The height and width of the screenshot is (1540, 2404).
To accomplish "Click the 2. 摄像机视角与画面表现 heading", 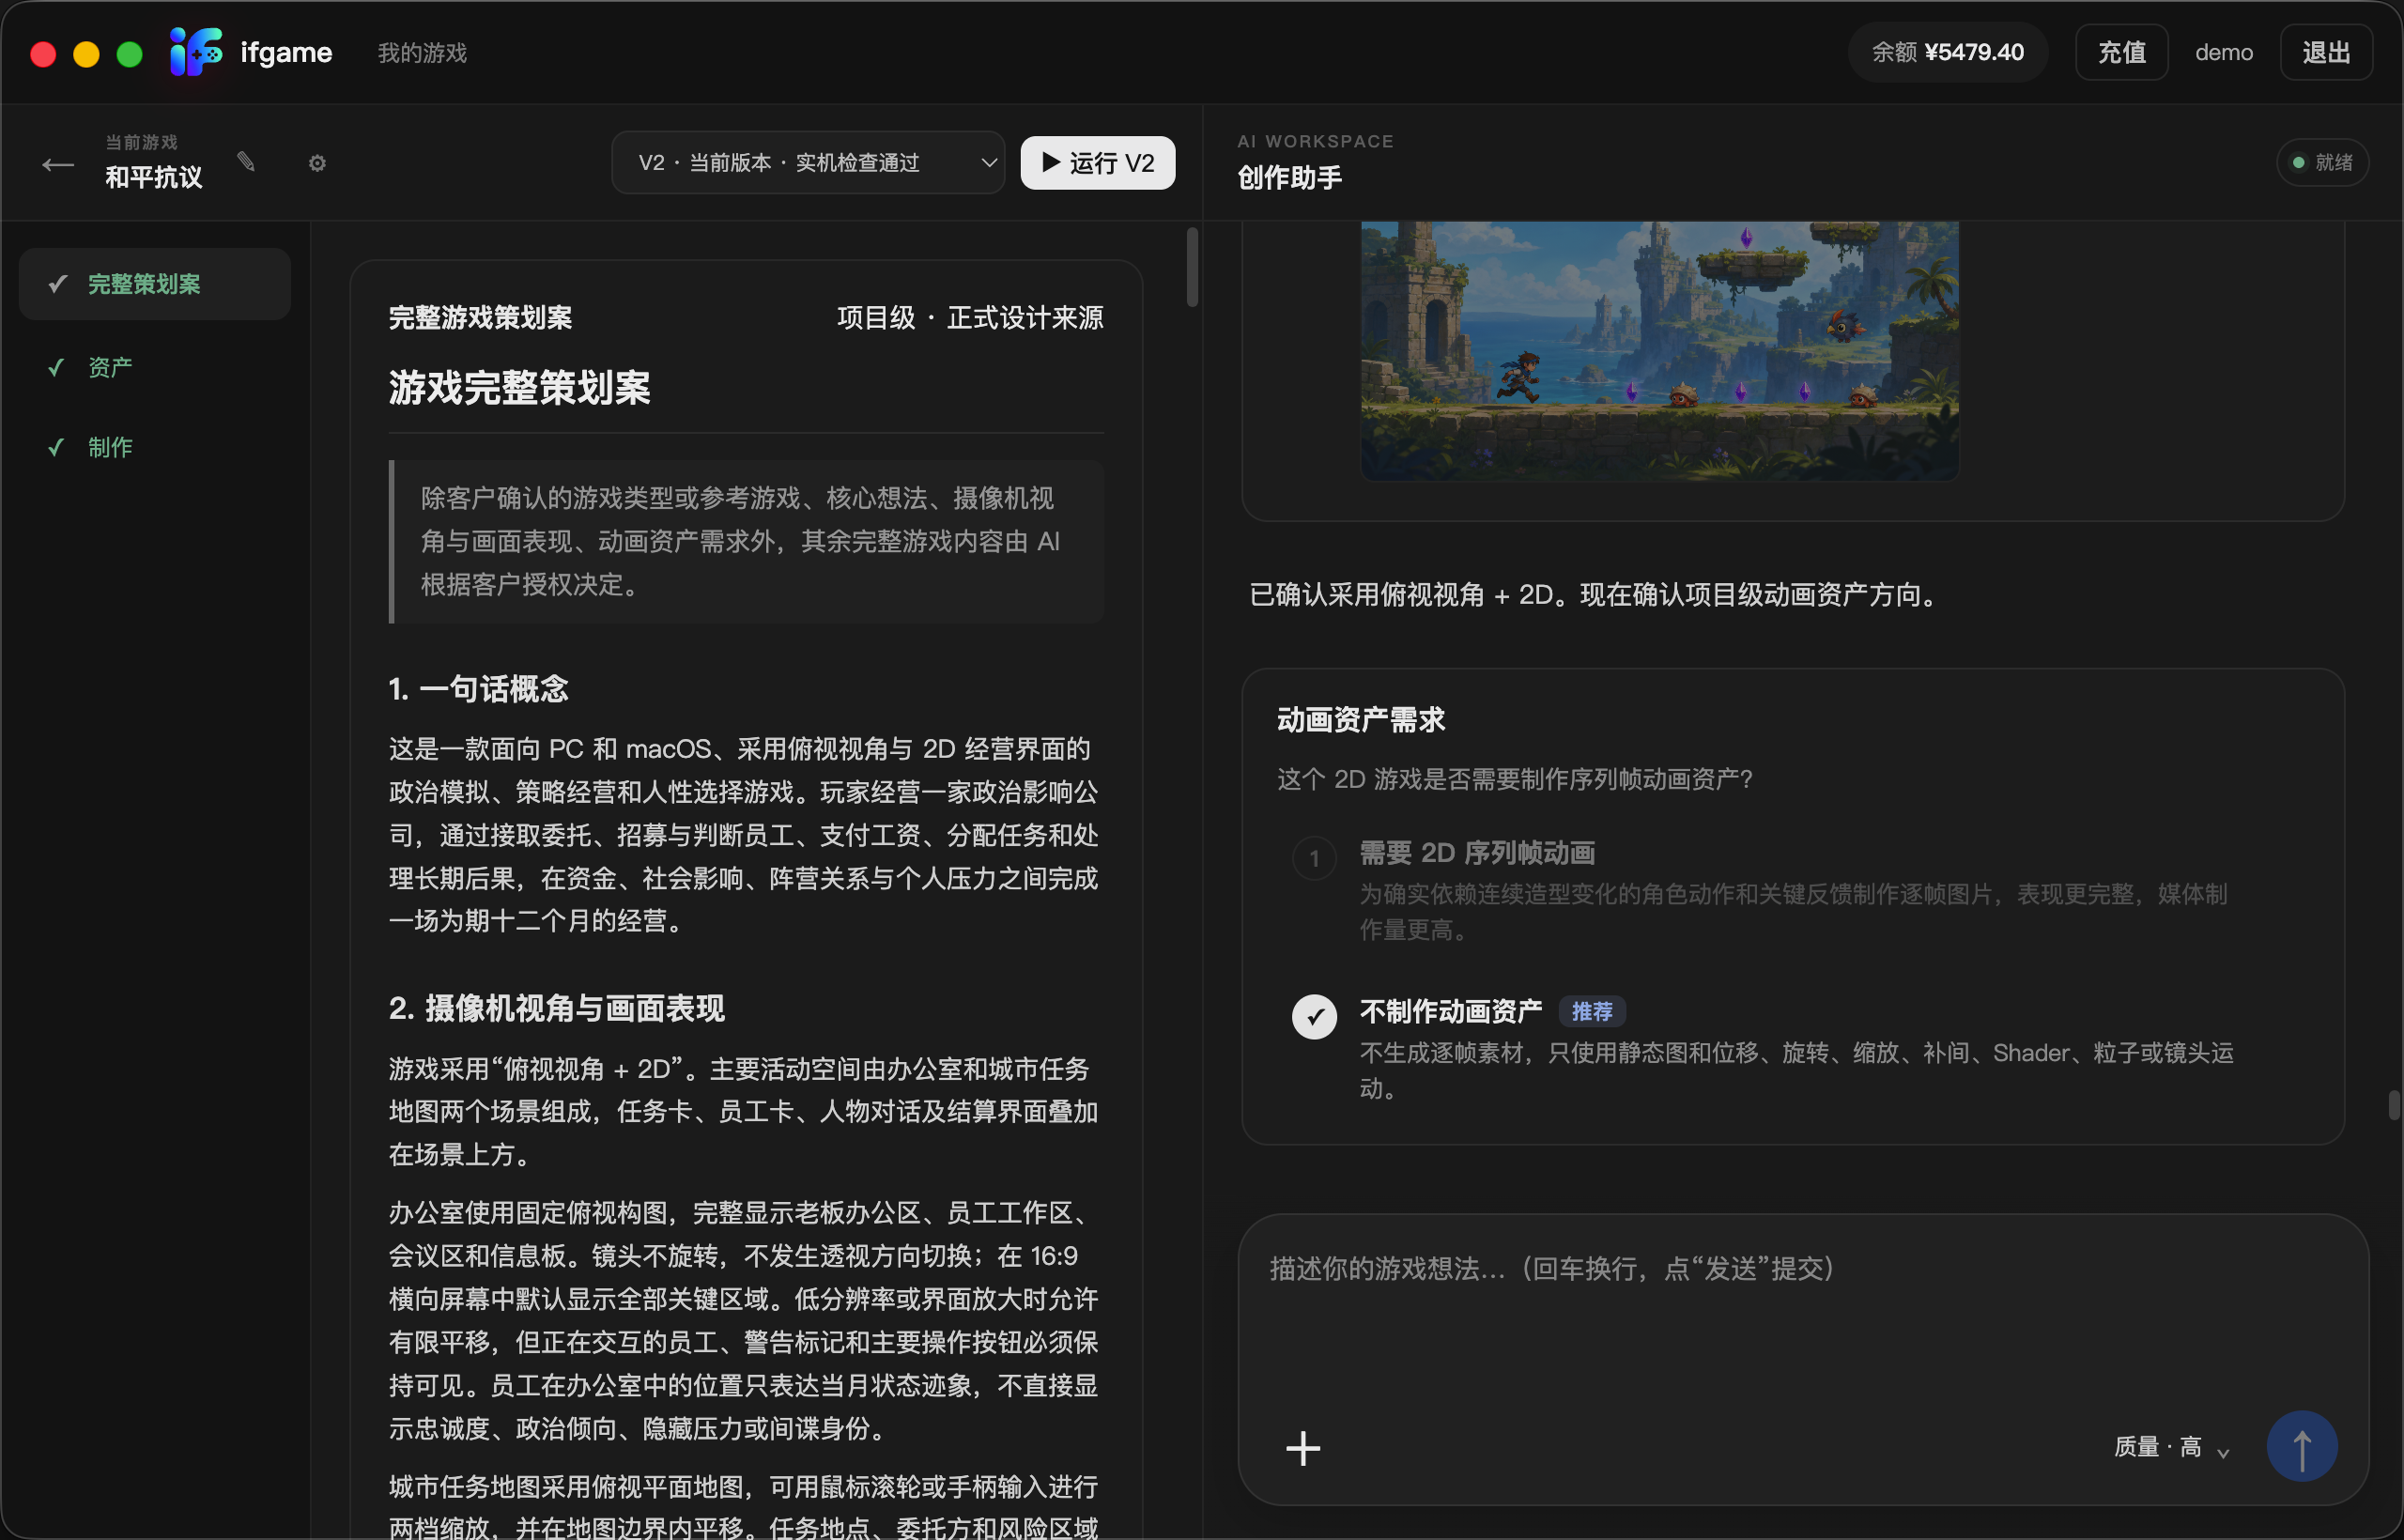I will tap(556, 1008).
